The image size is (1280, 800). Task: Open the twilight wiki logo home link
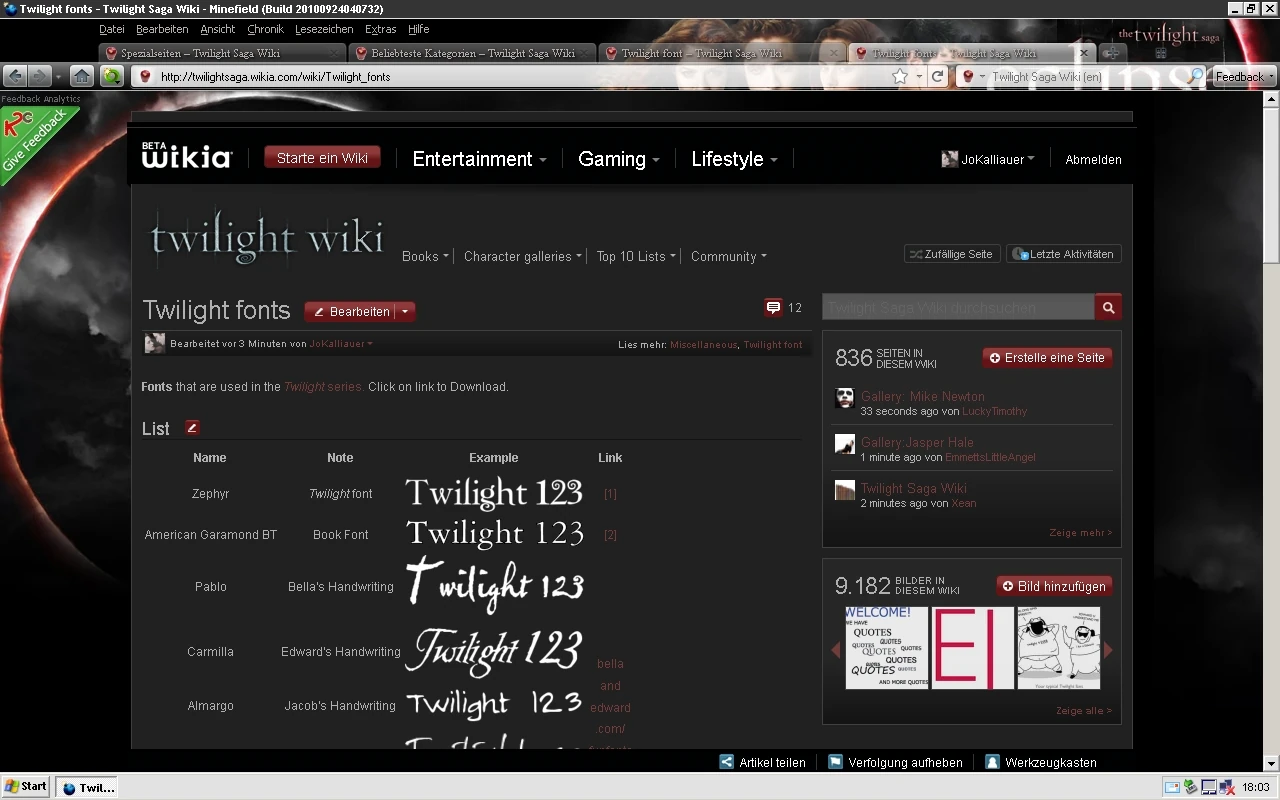coord(266,236)
